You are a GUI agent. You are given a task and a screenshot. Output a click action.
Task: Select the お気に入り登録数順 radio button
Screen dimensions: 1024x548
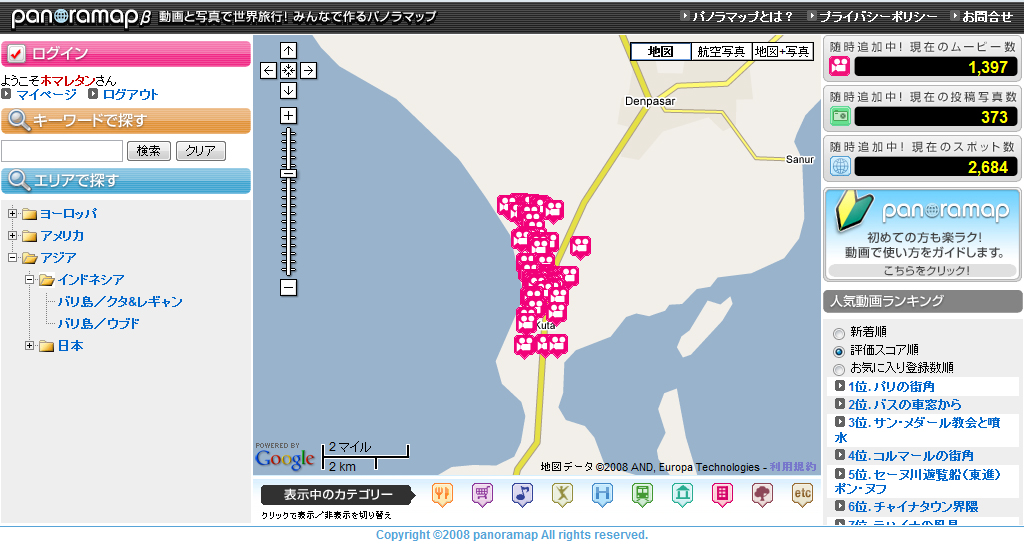coord(839,370)
